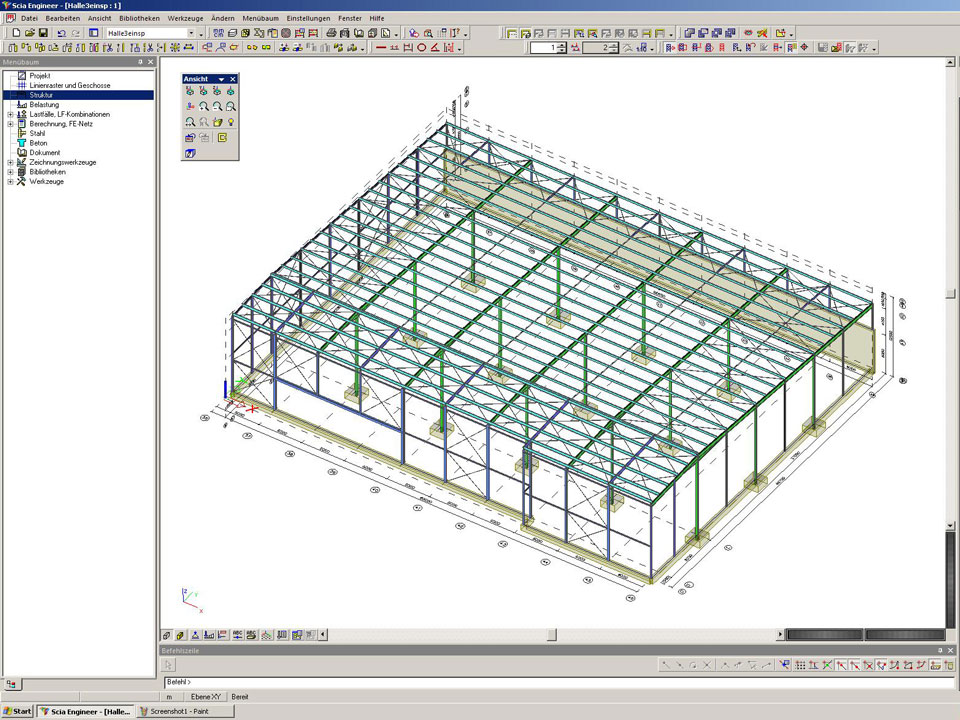Click the printer icon in top toolbar
The height and width of the screenshot is (720, 960).
pyautogui.click(x=331, y=33)
